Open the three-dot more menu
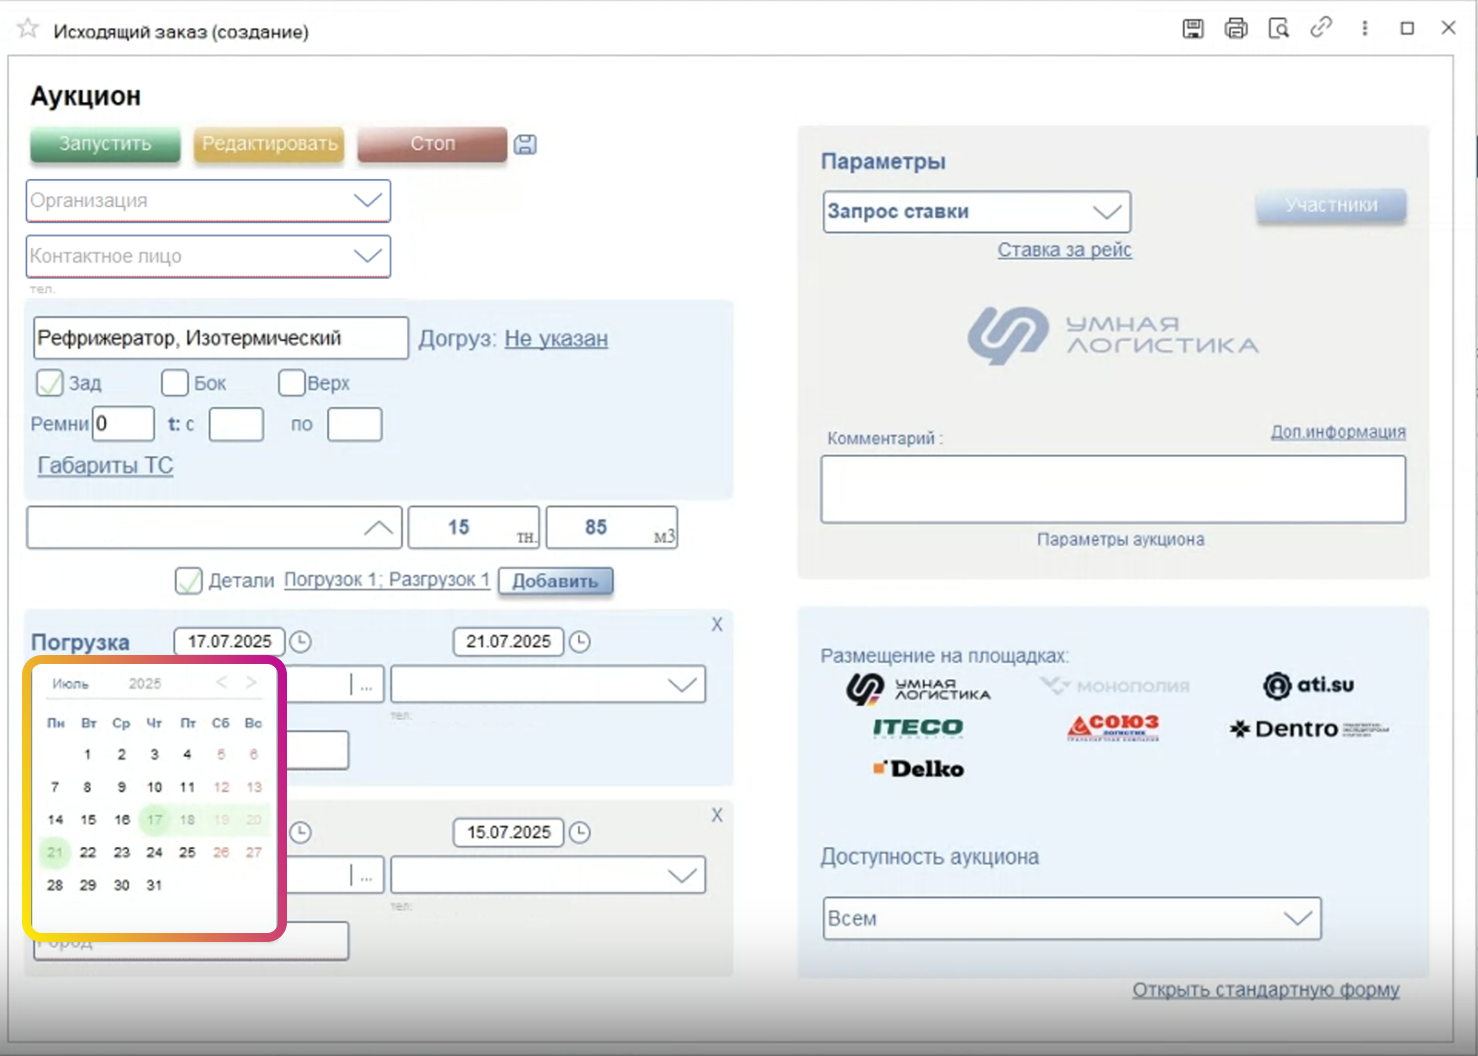The image size is (1478, 1056). point(1365,28)
